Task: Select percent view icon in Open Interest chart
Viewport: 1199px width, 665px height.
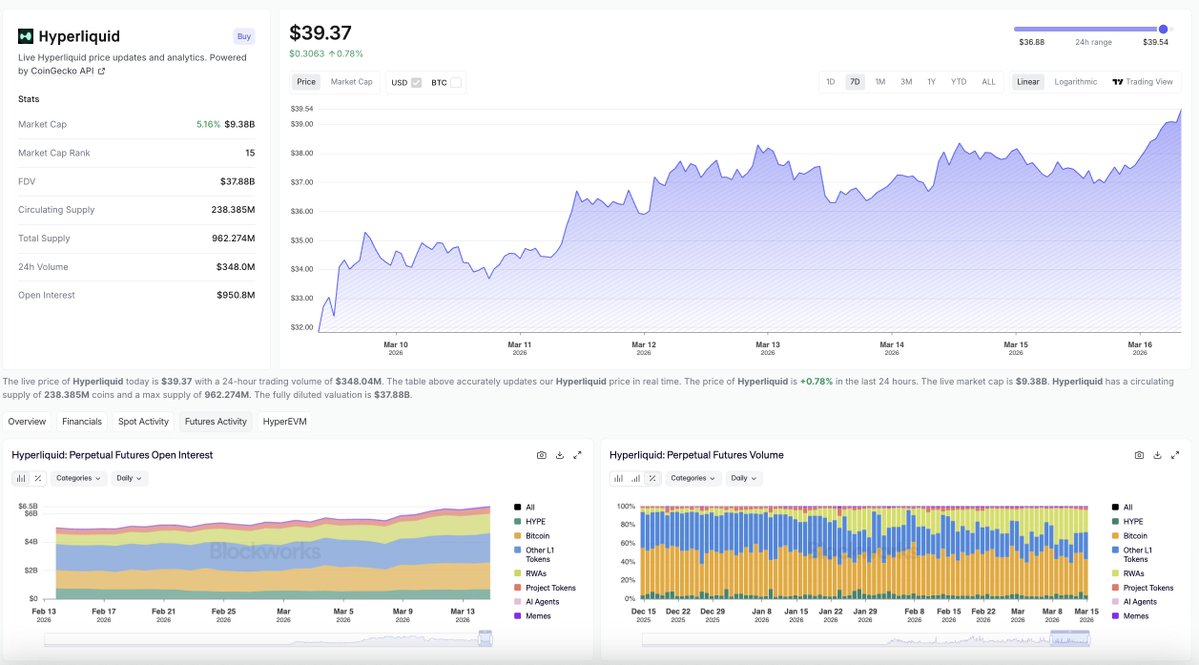Action: pyautogui.click(x=37, y=478)
